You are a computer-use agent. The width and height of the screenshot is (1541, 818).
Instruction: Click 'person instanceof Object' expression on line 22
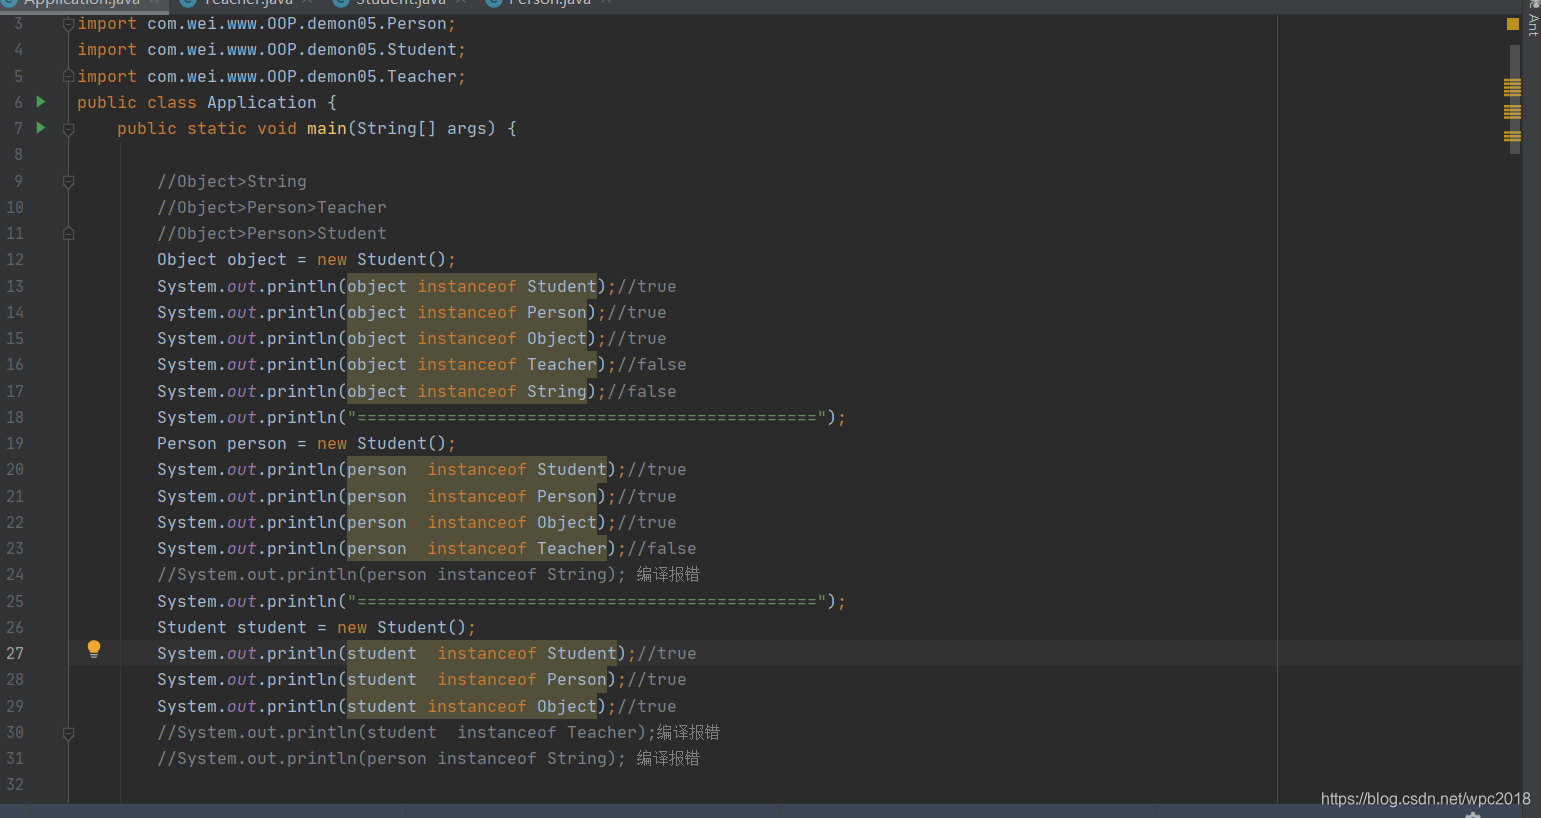coord(472,523)
